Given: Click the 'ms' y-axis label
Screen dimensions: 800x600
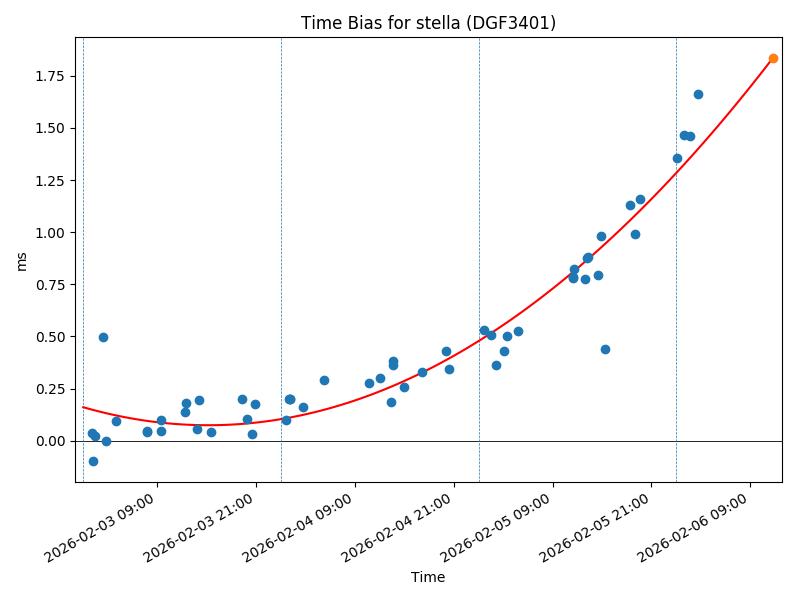Looking at the screenshot, I should tap(21, 261).
